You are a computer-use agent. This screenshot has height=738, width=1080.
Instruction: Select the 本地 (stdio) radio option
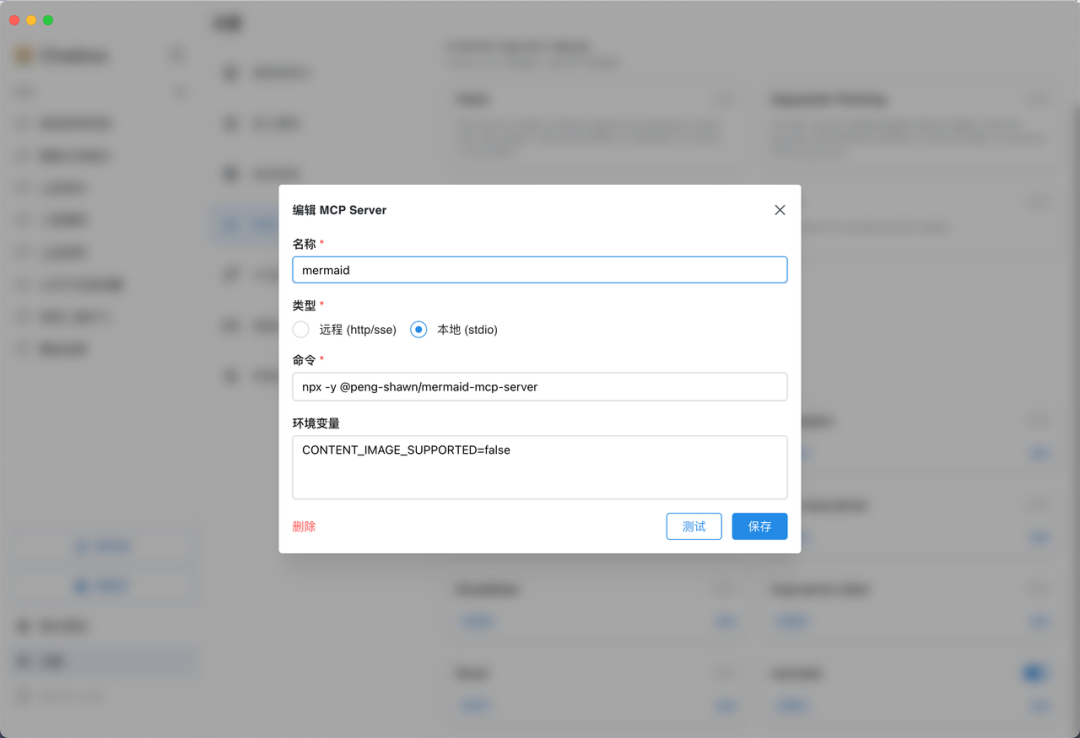[x=419, y=329]
